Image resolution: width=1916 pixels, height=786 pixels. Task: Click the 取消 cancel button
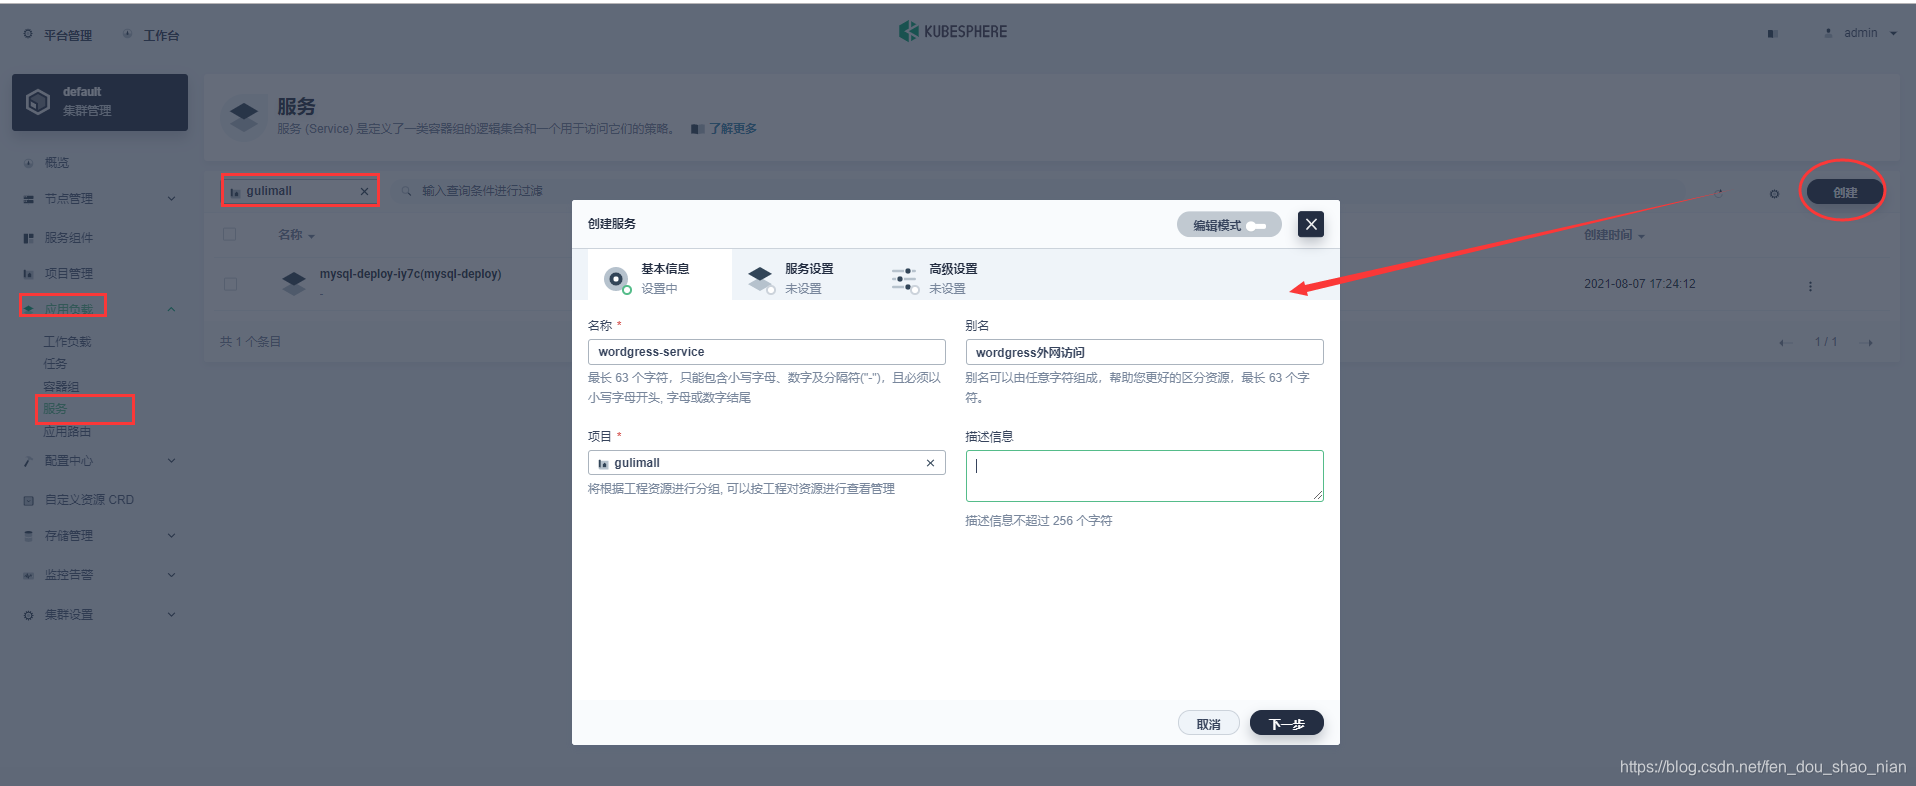[1209, 723]
